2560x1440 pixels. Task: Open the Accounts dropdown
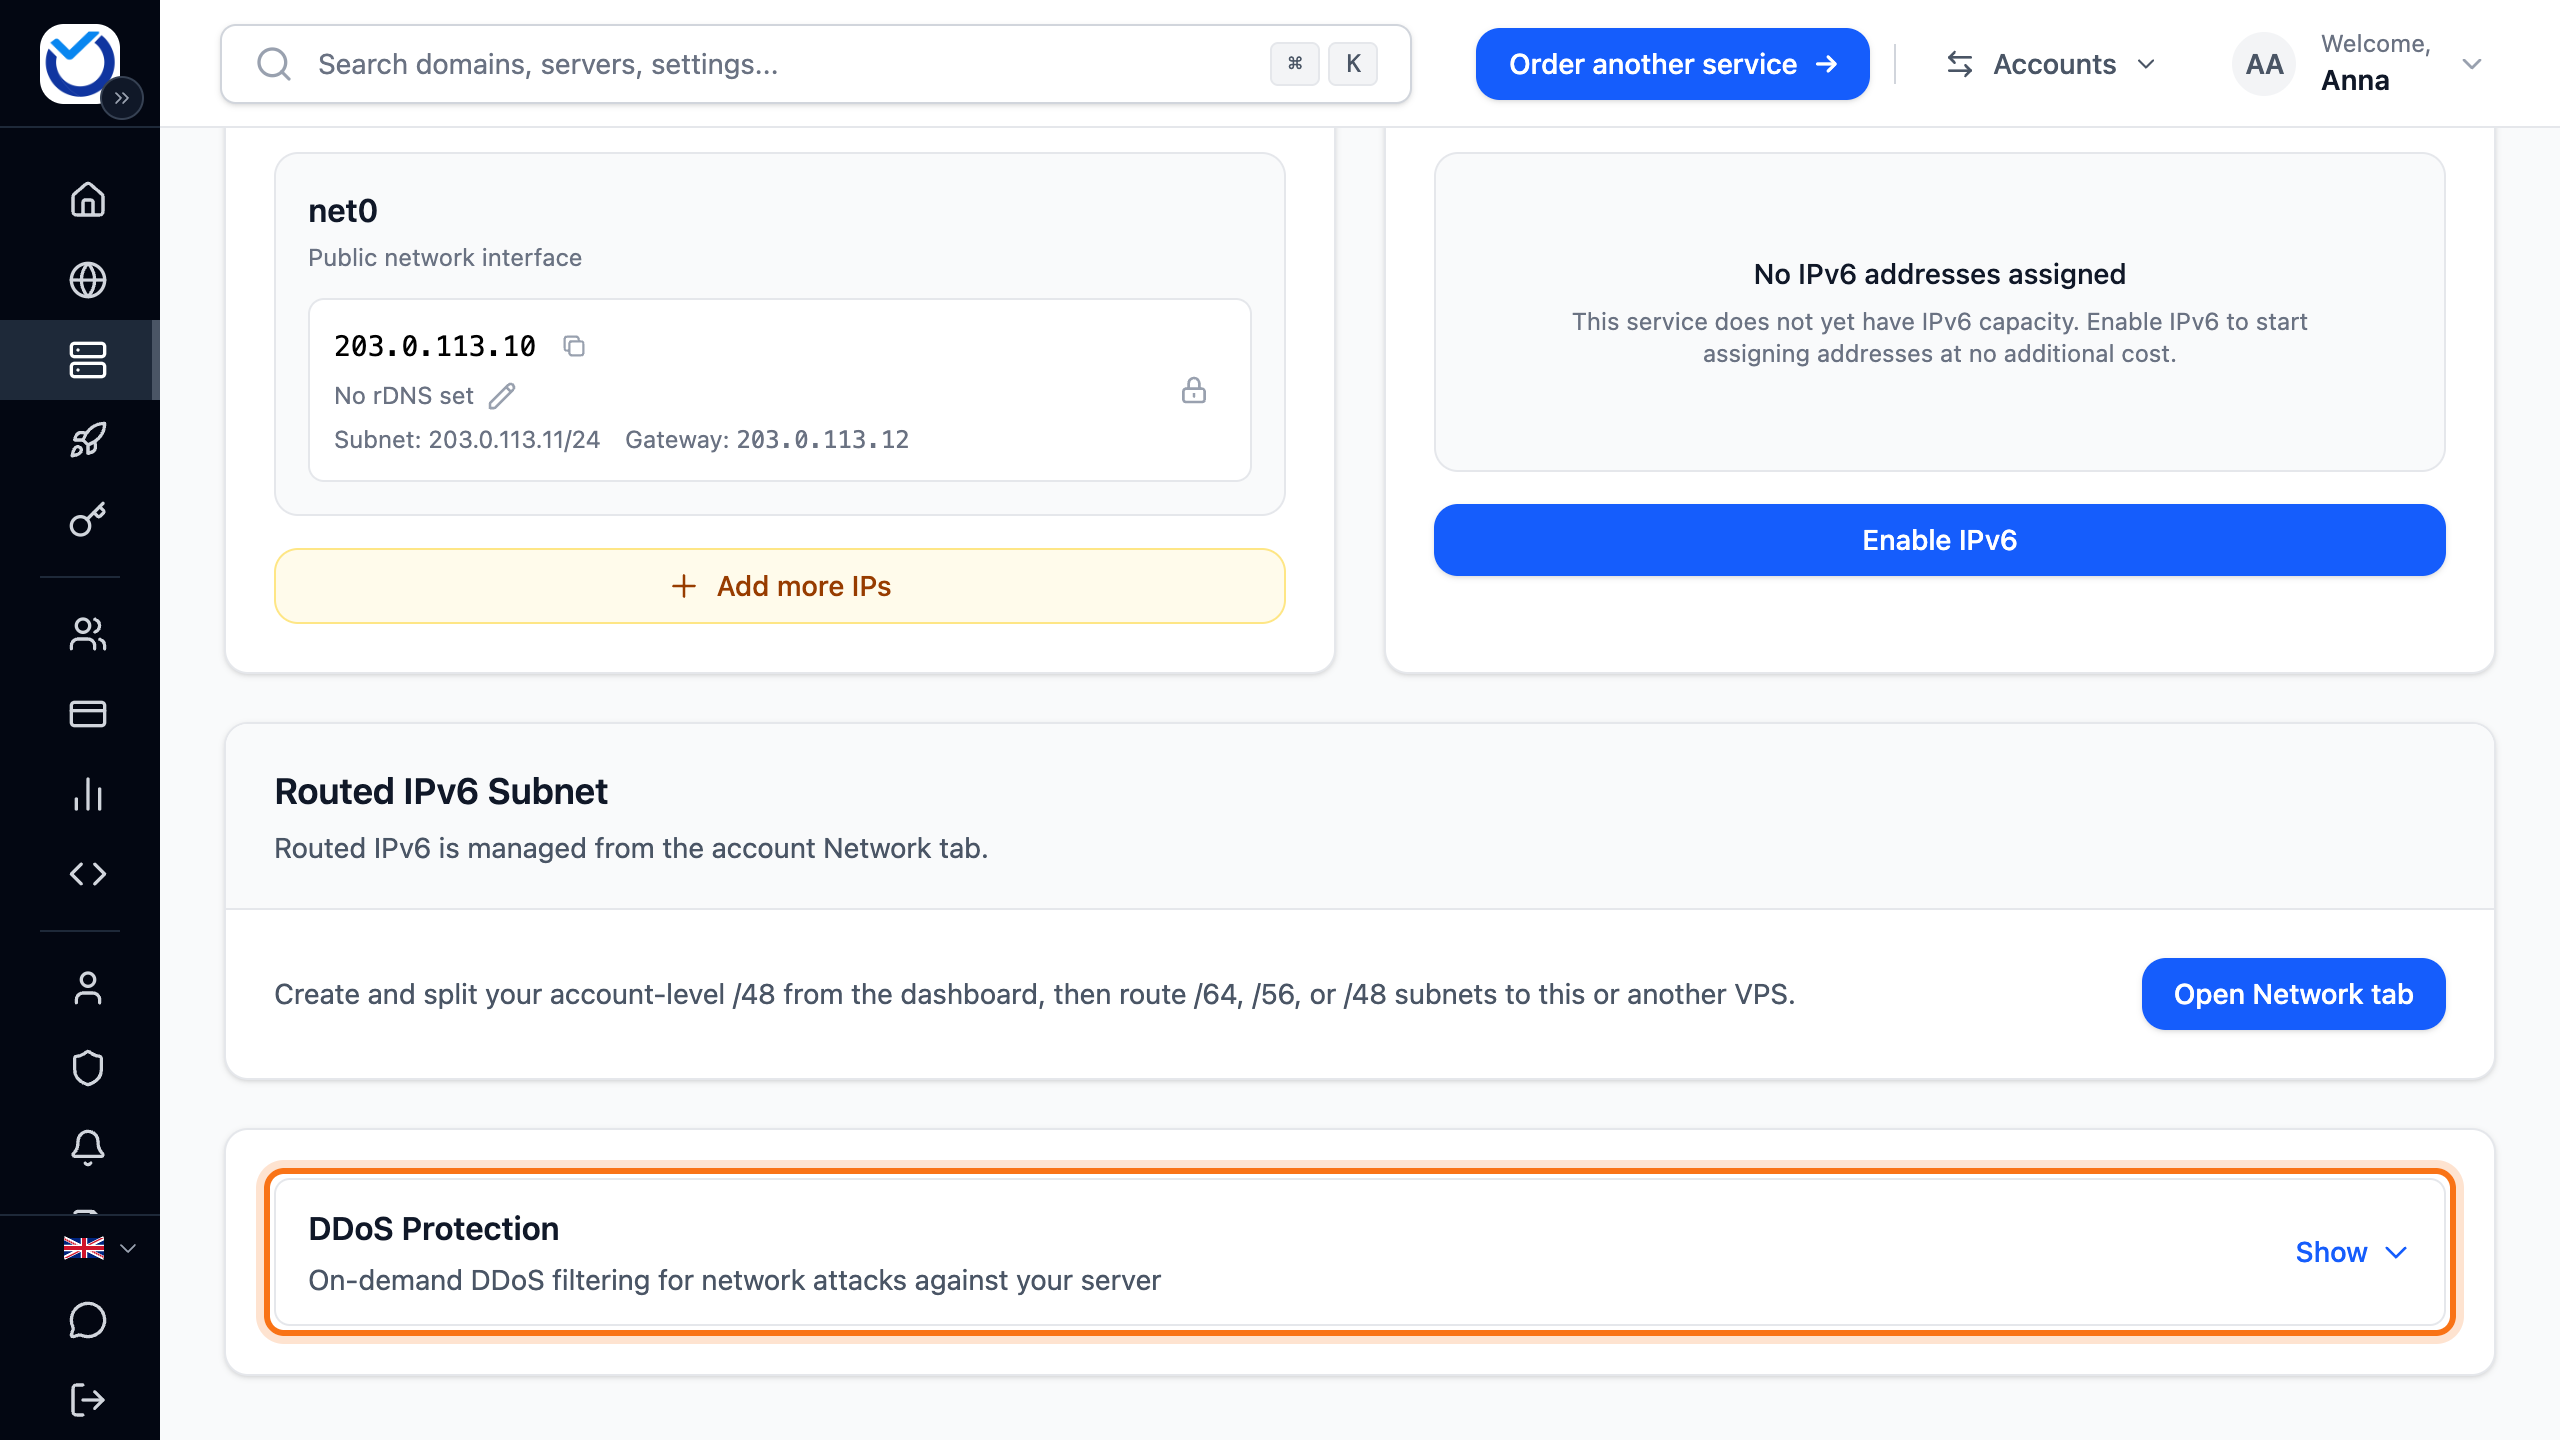pos(2051,64)
